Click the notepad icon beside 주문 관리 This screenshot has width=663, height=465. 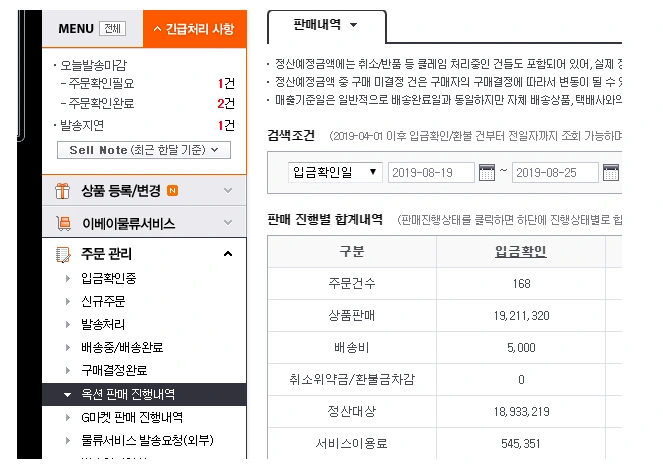[63, 254]
